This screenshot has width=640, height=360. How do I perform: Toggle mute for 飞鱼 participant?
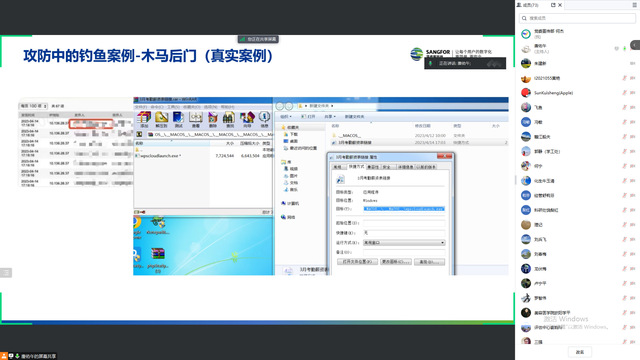pyautogui.click(x=624, y=107)
